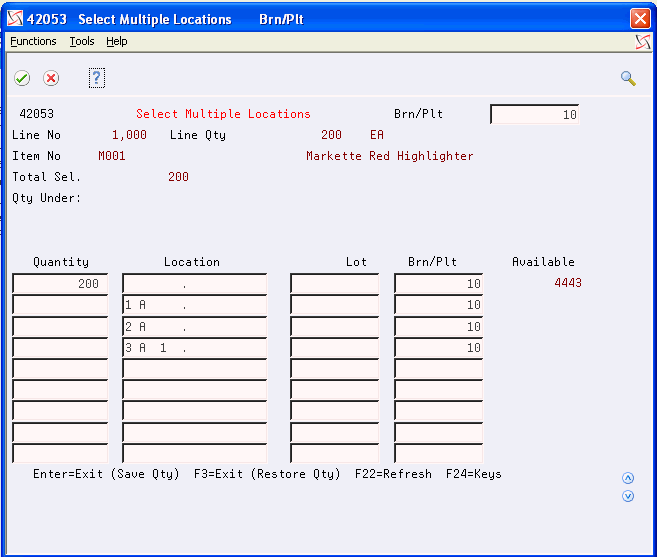The height and width of the screenshot is (557, 657).
Task: Open the Tools menu
Action: pos(82,41)
